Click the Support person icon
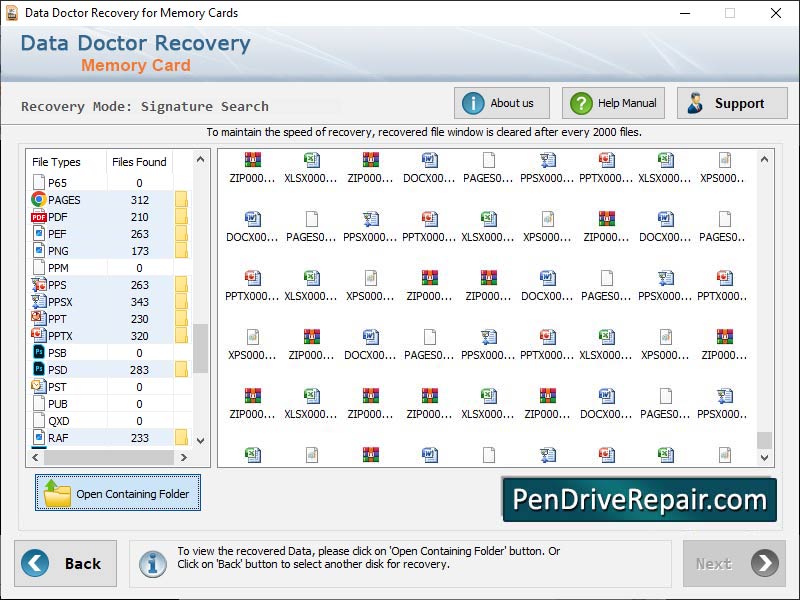The height and width of the screenshot is (600, 800). 697,102
